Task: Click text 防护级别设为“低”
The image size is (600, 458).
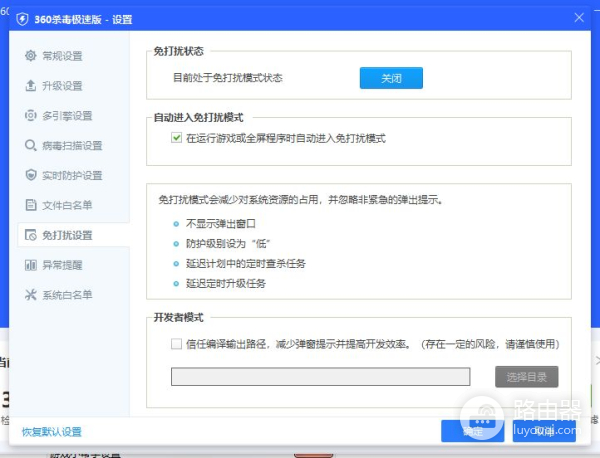Action: (228, 243)
